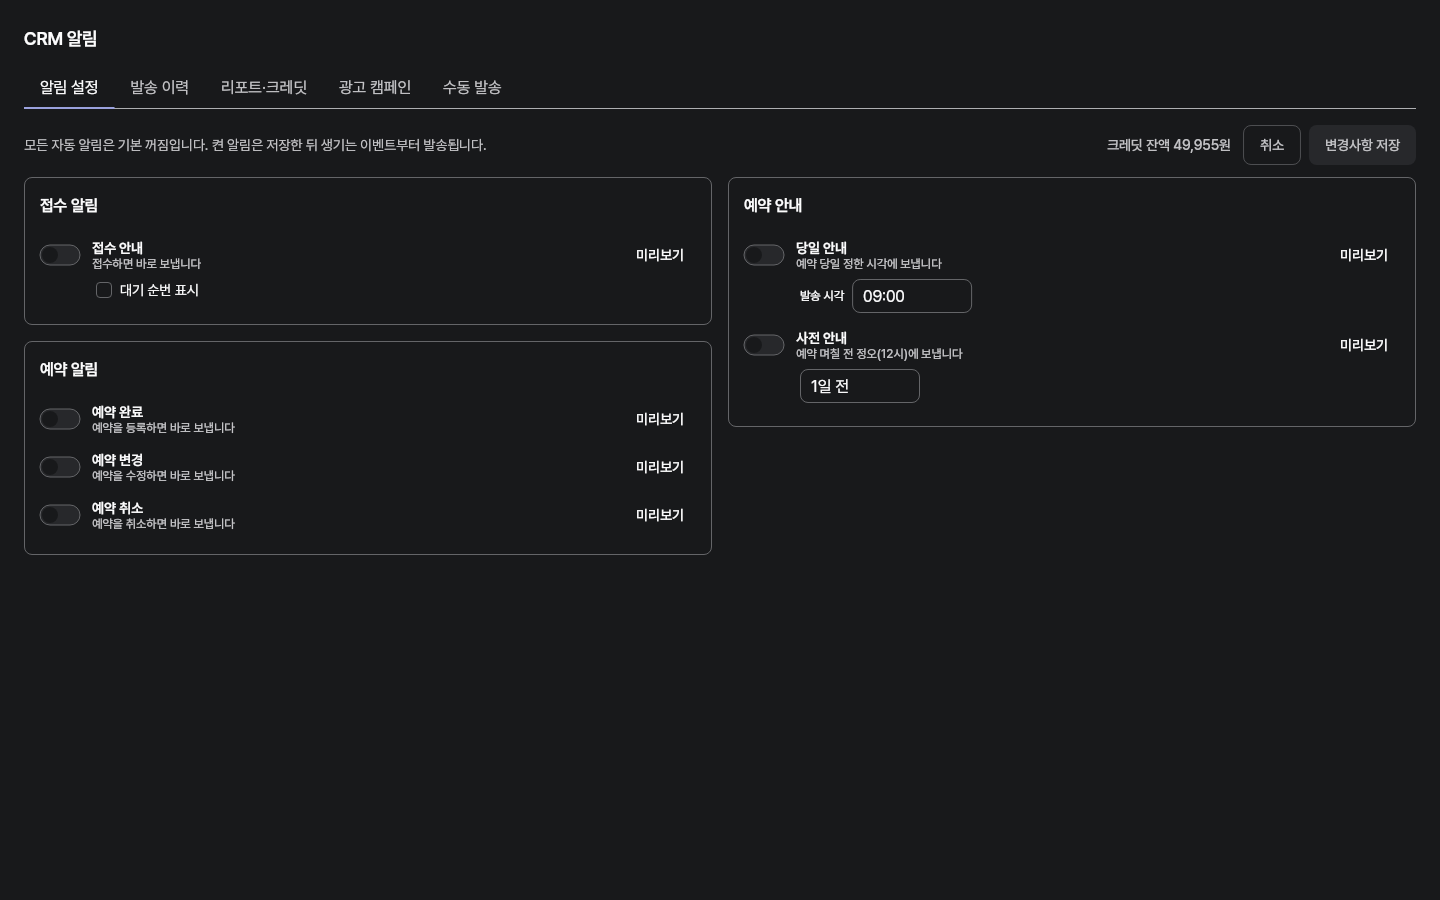Open 미리보기 for 예약 완료
The width and height of the screenshot is (1440, 900).
pyautogui.click(x=660, y=419)
